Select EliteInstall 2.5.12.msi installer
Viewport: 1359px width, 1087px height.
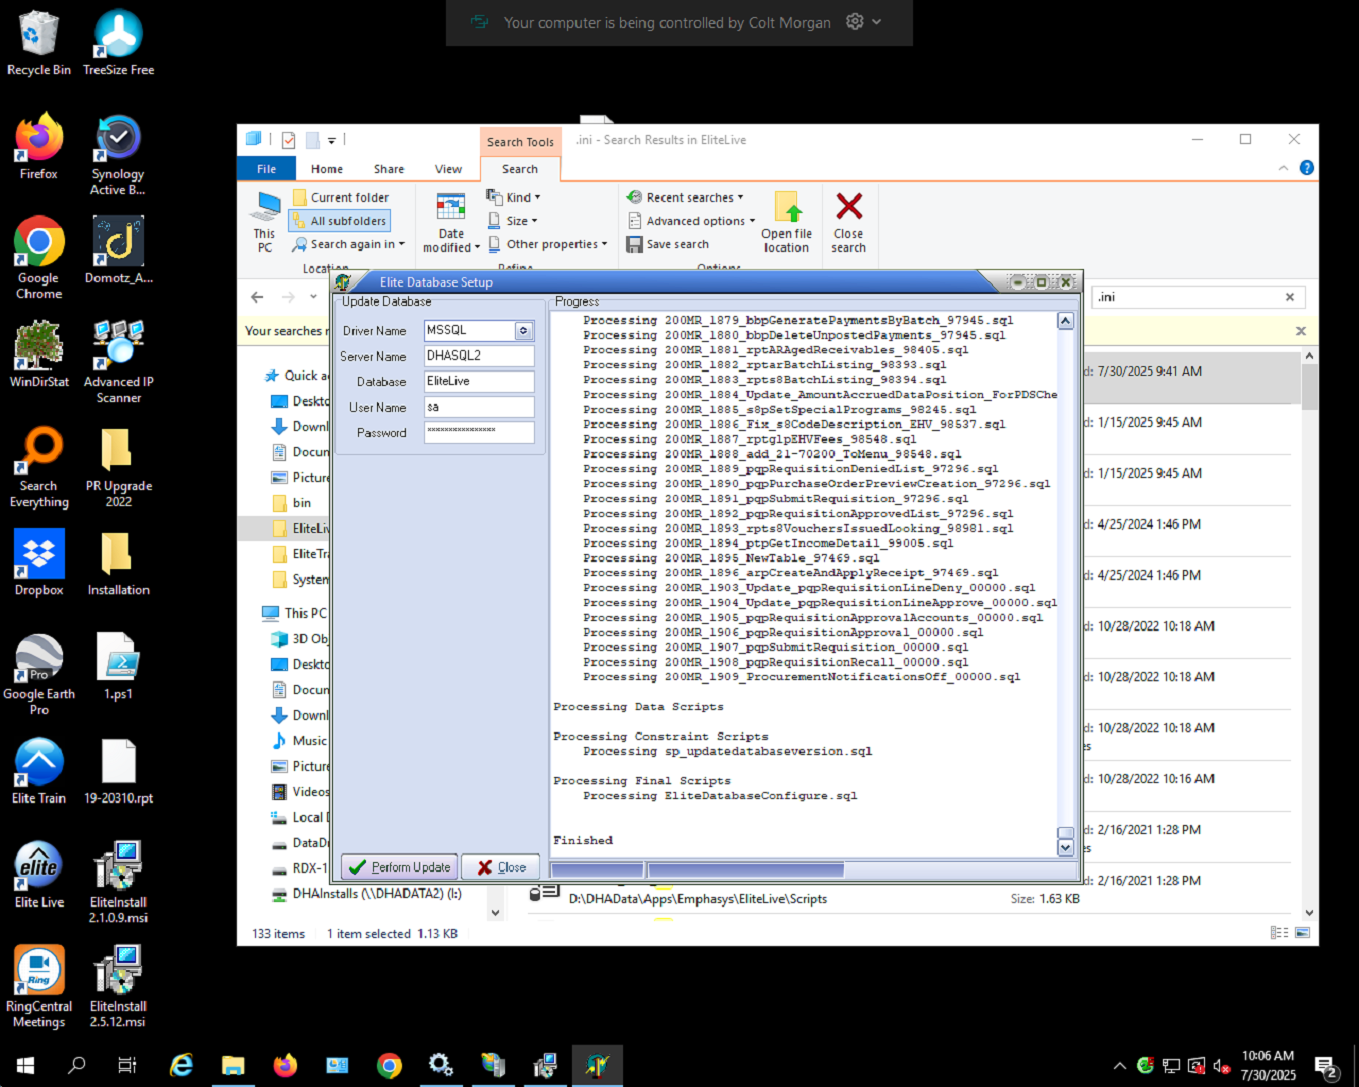[118, 987]
